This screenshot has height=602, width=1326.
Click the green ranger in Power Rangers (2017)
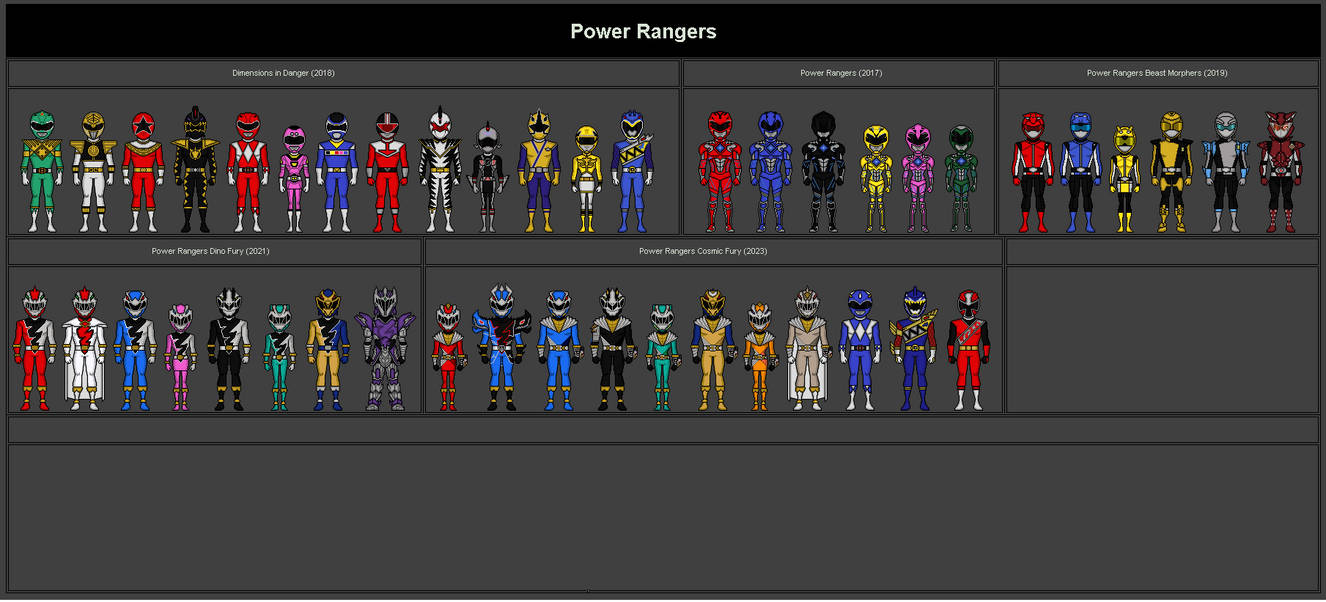961,178
